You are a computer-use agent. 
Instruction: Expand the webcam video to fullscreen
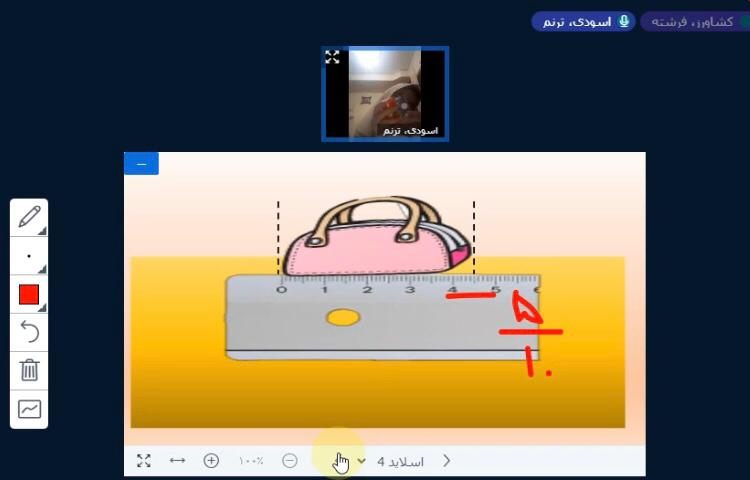[x=332, y=58]
